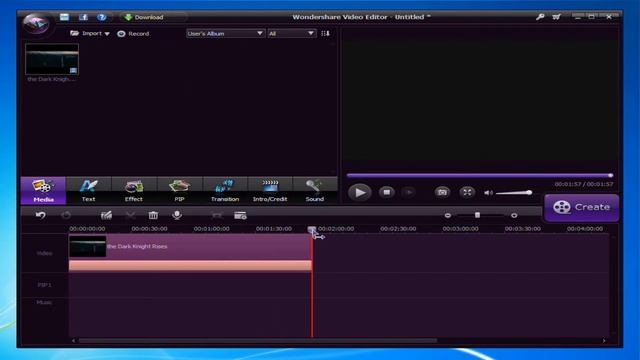Switch to the Media tab
The width and height of the screenshot is (640, 360).
tap(43, 191)
